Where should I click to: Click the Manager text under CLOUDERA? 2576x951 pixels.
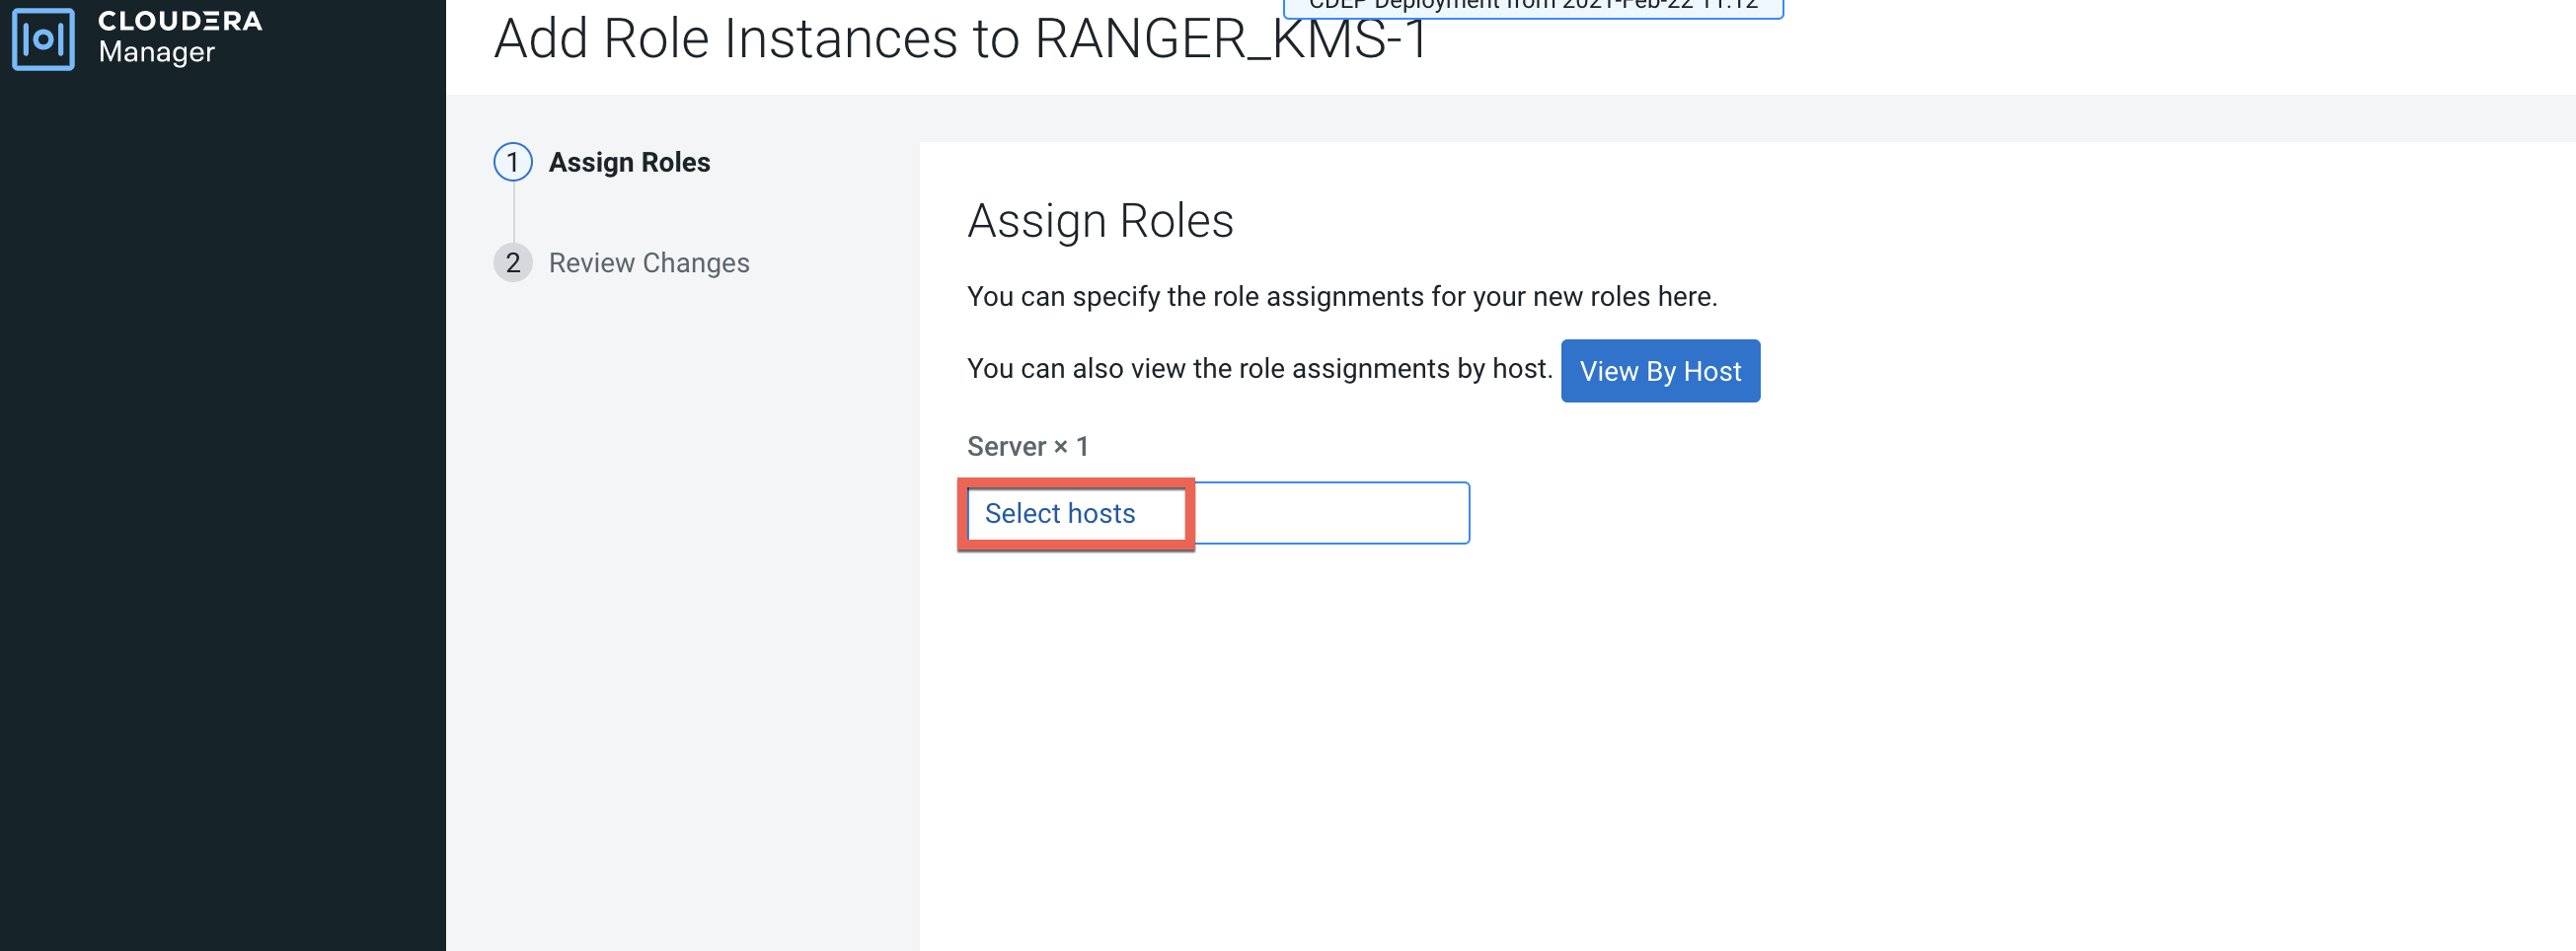(156, 53)
